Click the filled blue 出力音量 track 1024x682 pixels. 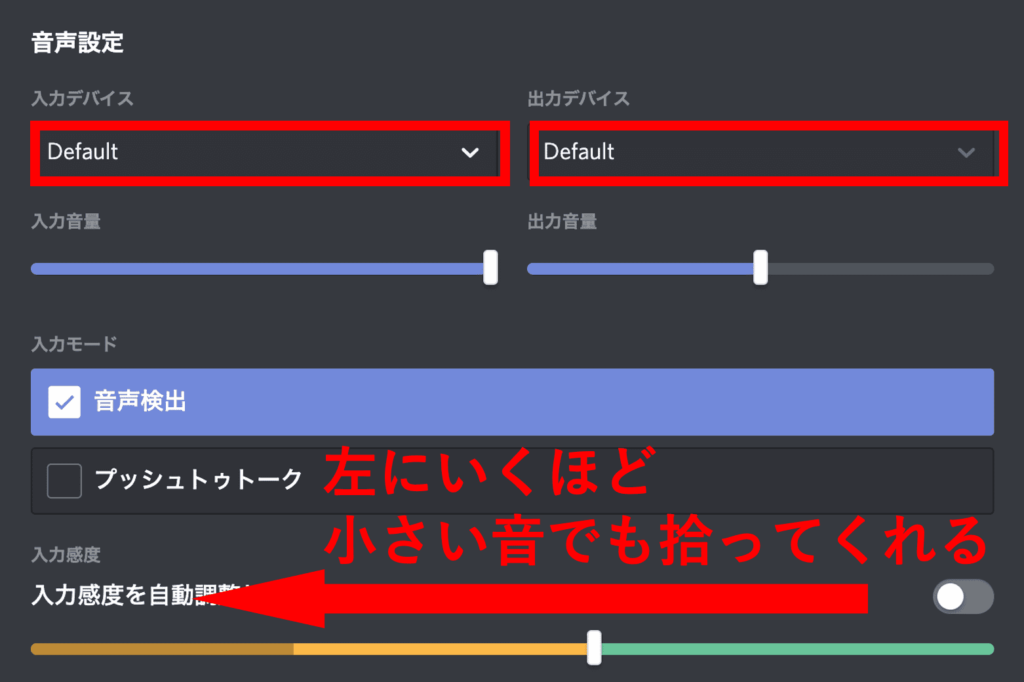click(640, 268)
